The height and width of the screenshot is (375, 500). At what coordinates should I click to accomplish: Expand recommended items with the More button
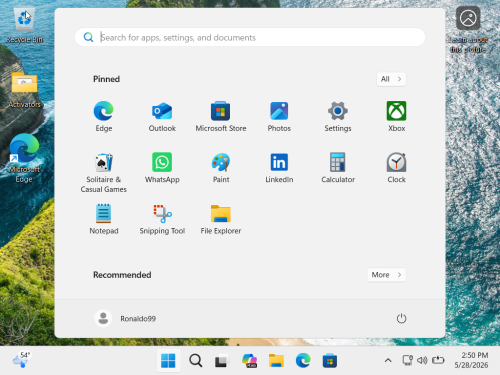tap(387, 275)
